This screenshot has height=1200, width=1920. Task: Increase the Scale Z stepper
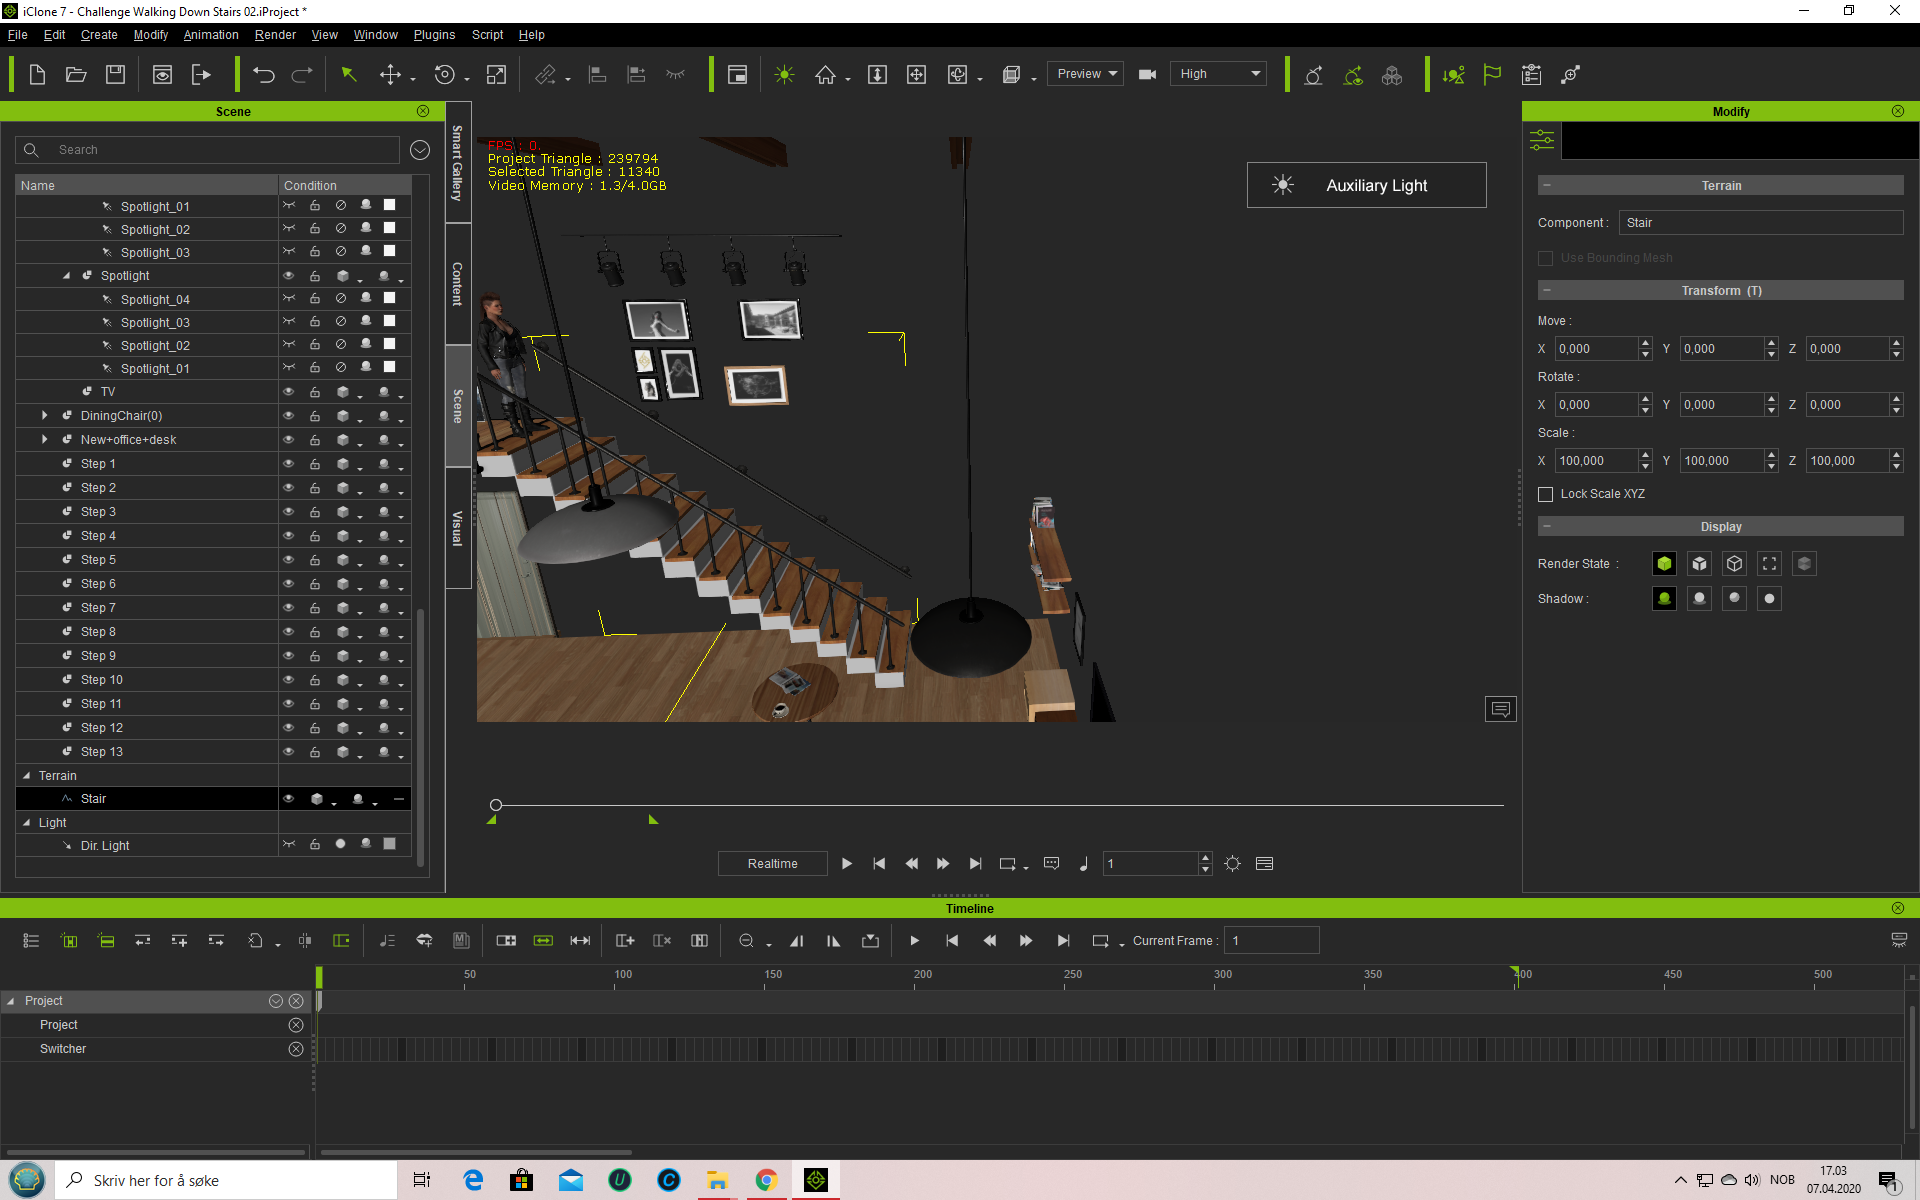pyautogui.click(x=1896, y=455)
